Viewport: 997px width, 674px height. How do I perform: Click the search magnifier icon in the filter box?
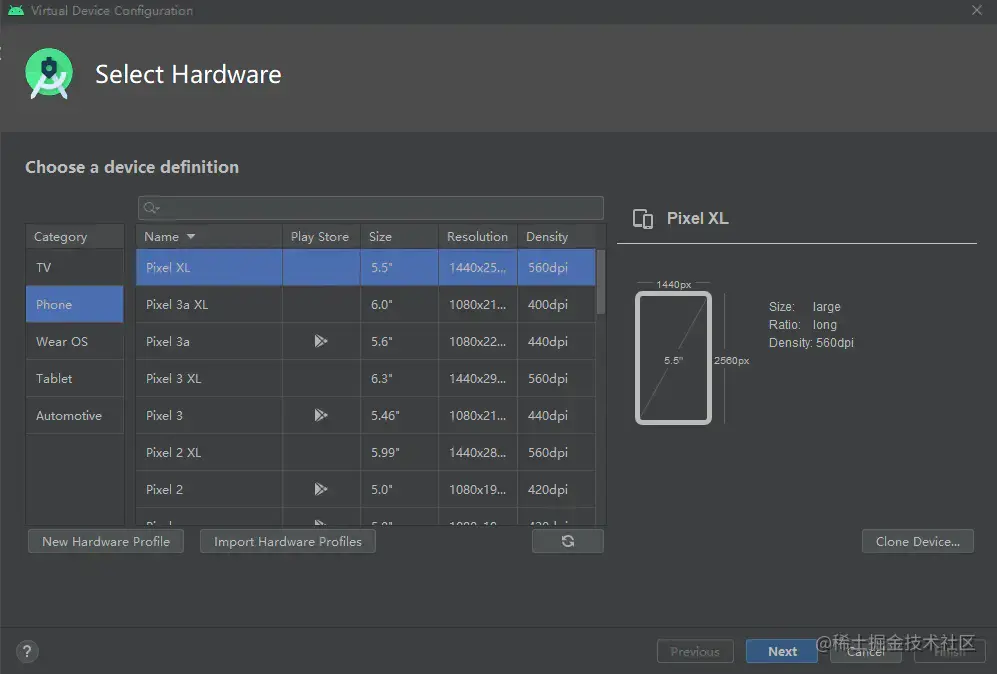click(151, 208)
